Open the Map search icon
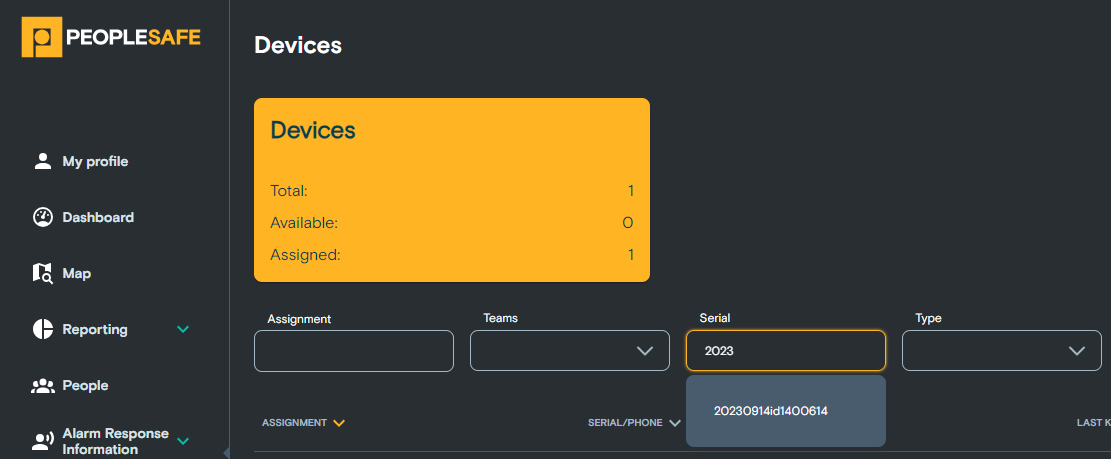Viewport: 1111px width, 459px height. [x=43, y=273]
